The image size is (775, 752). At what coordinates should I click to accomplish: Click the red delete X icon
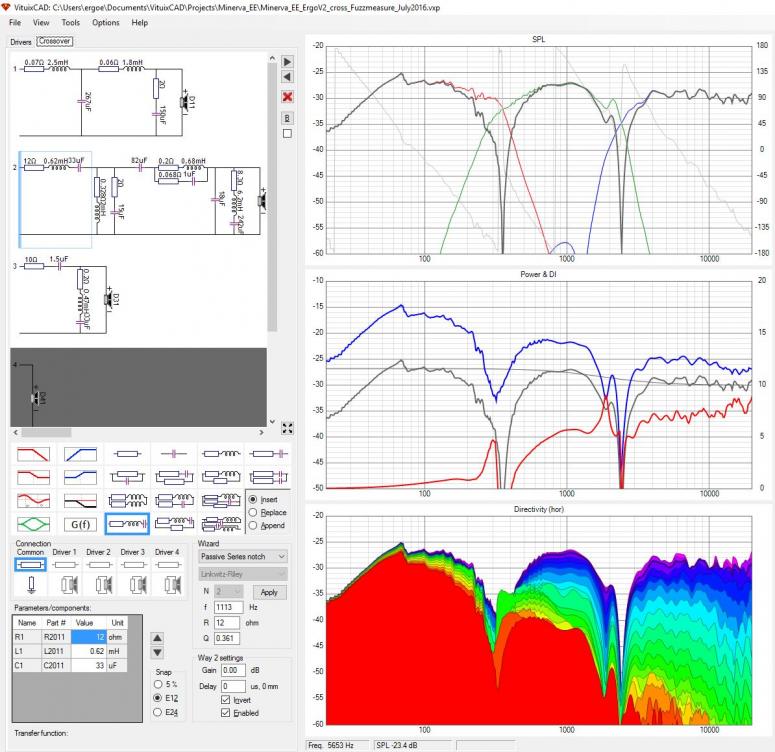(287, 97)
